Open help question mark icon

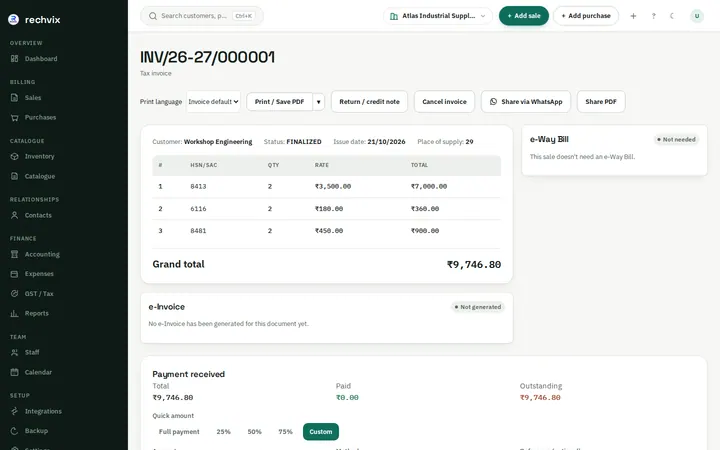click(653, 16)
